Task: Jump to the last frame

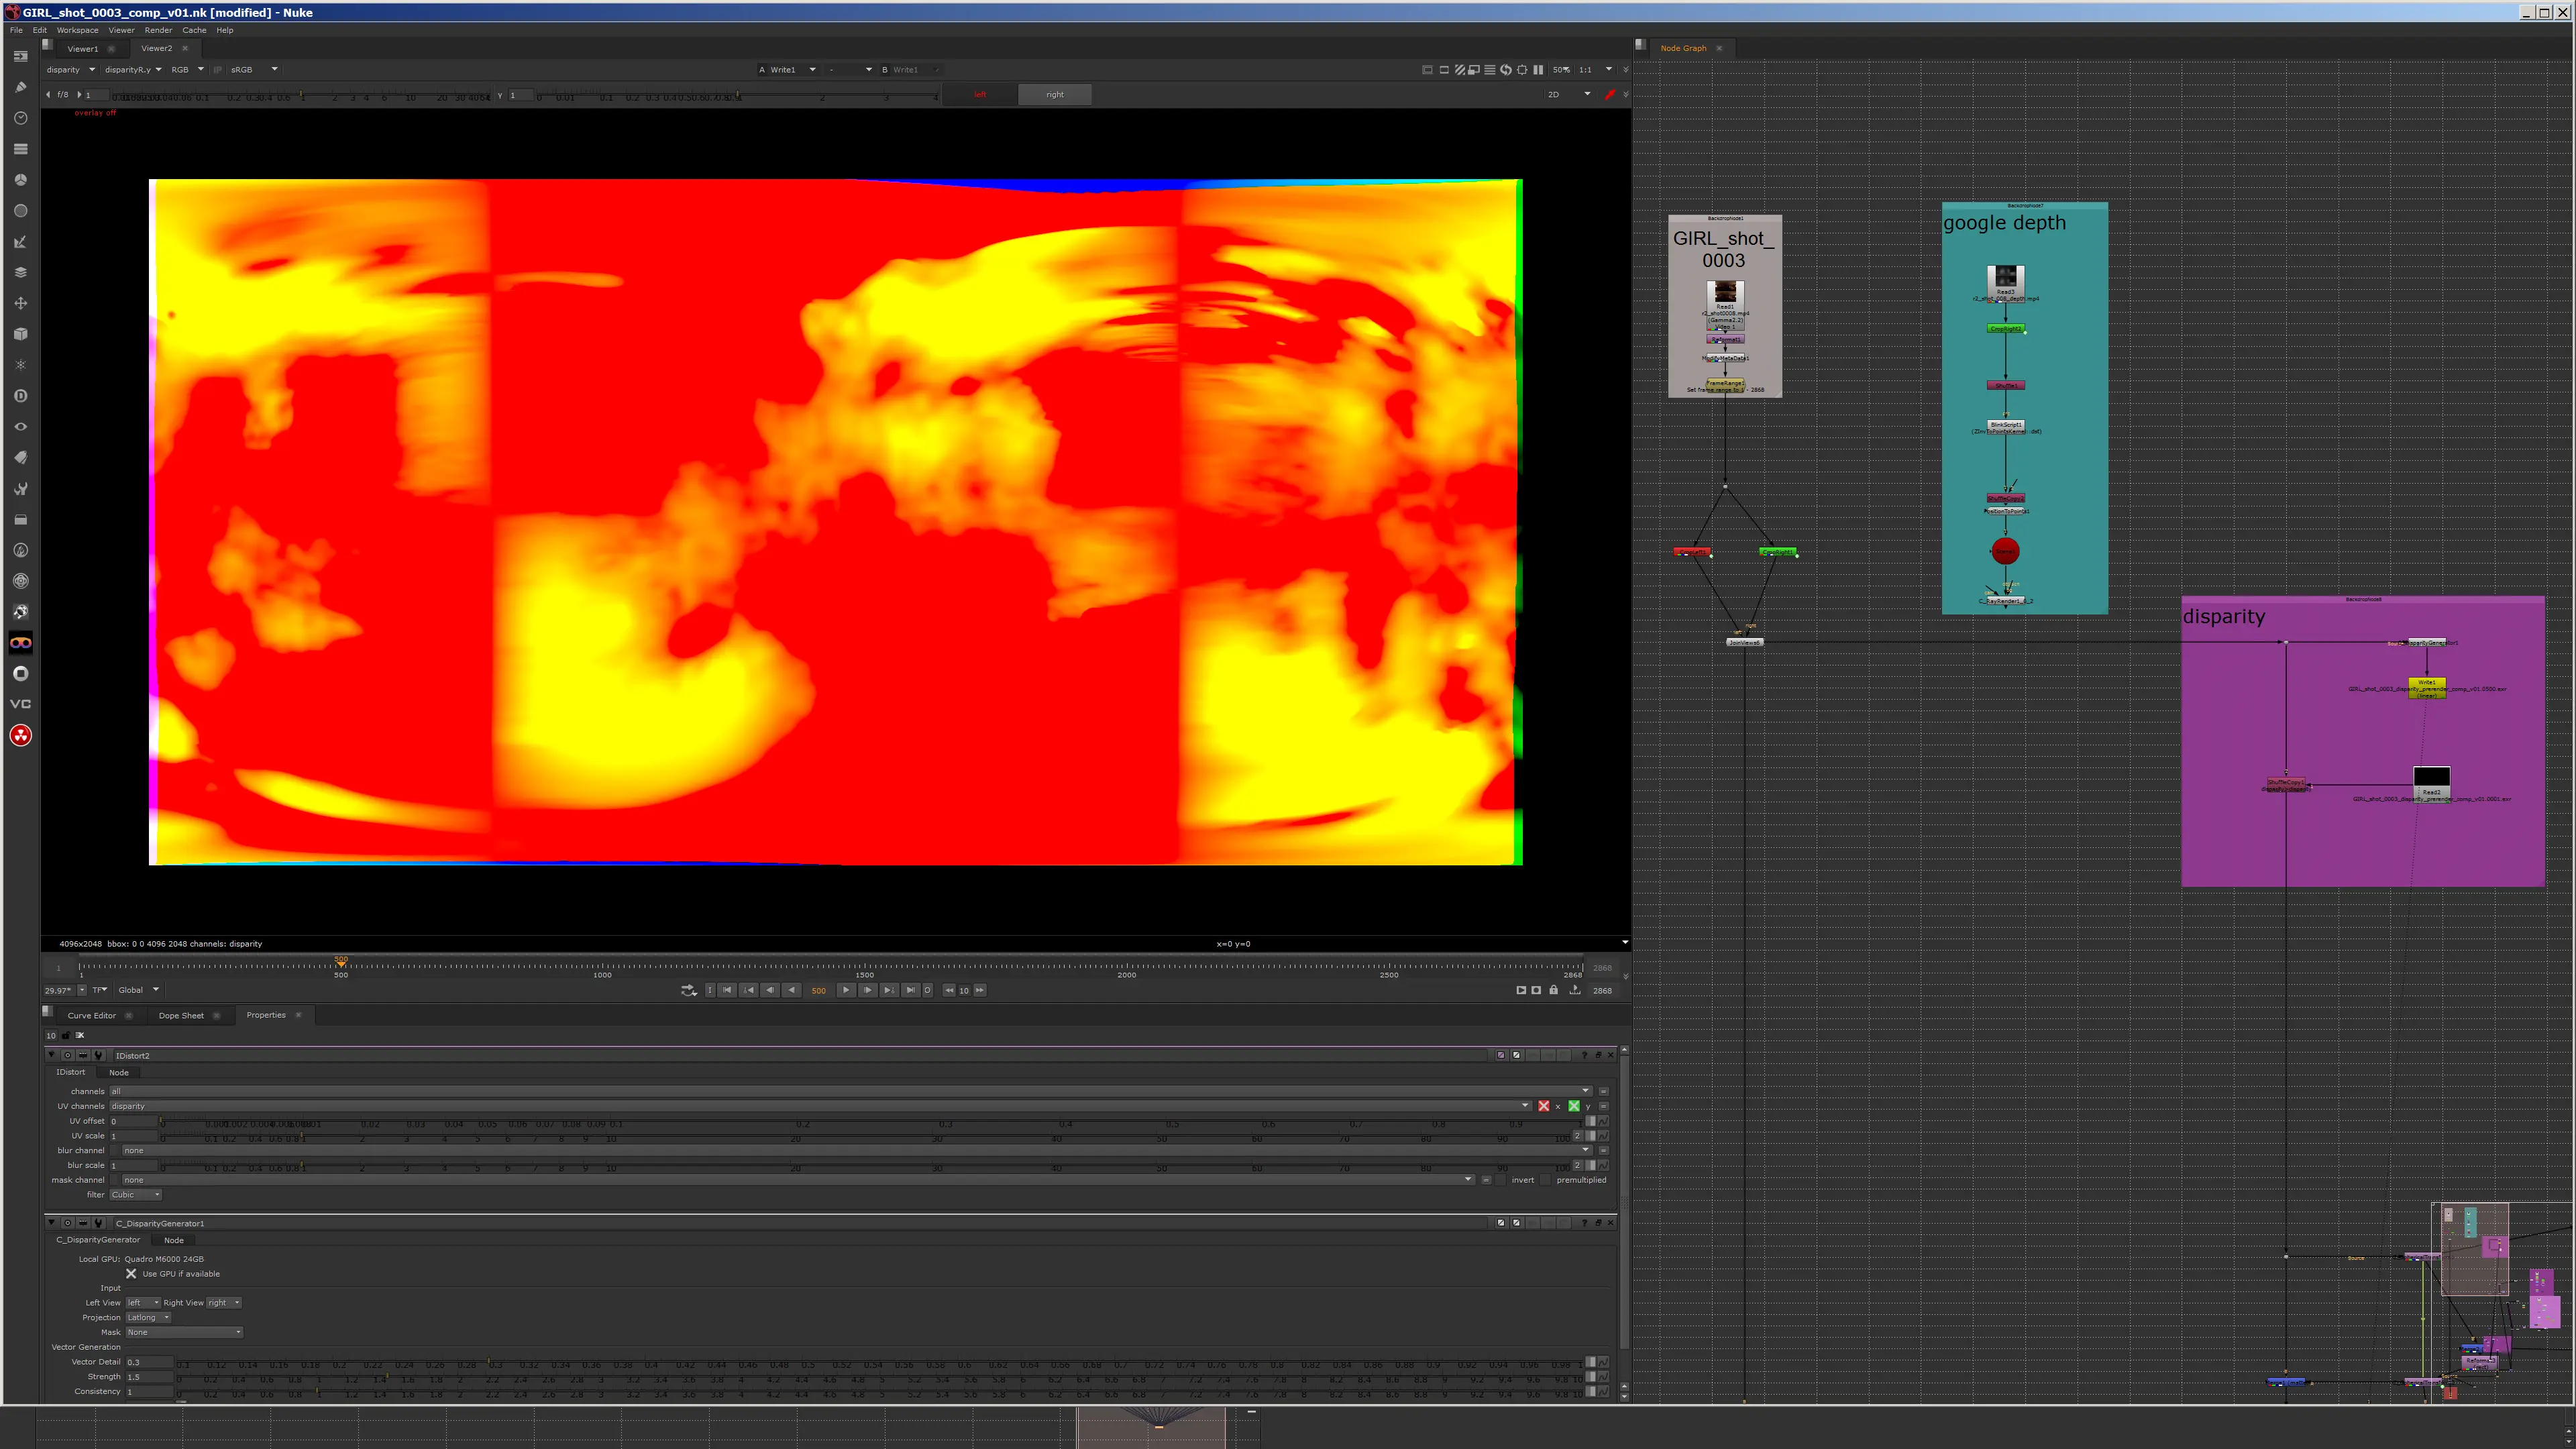Action: (910, 990)
